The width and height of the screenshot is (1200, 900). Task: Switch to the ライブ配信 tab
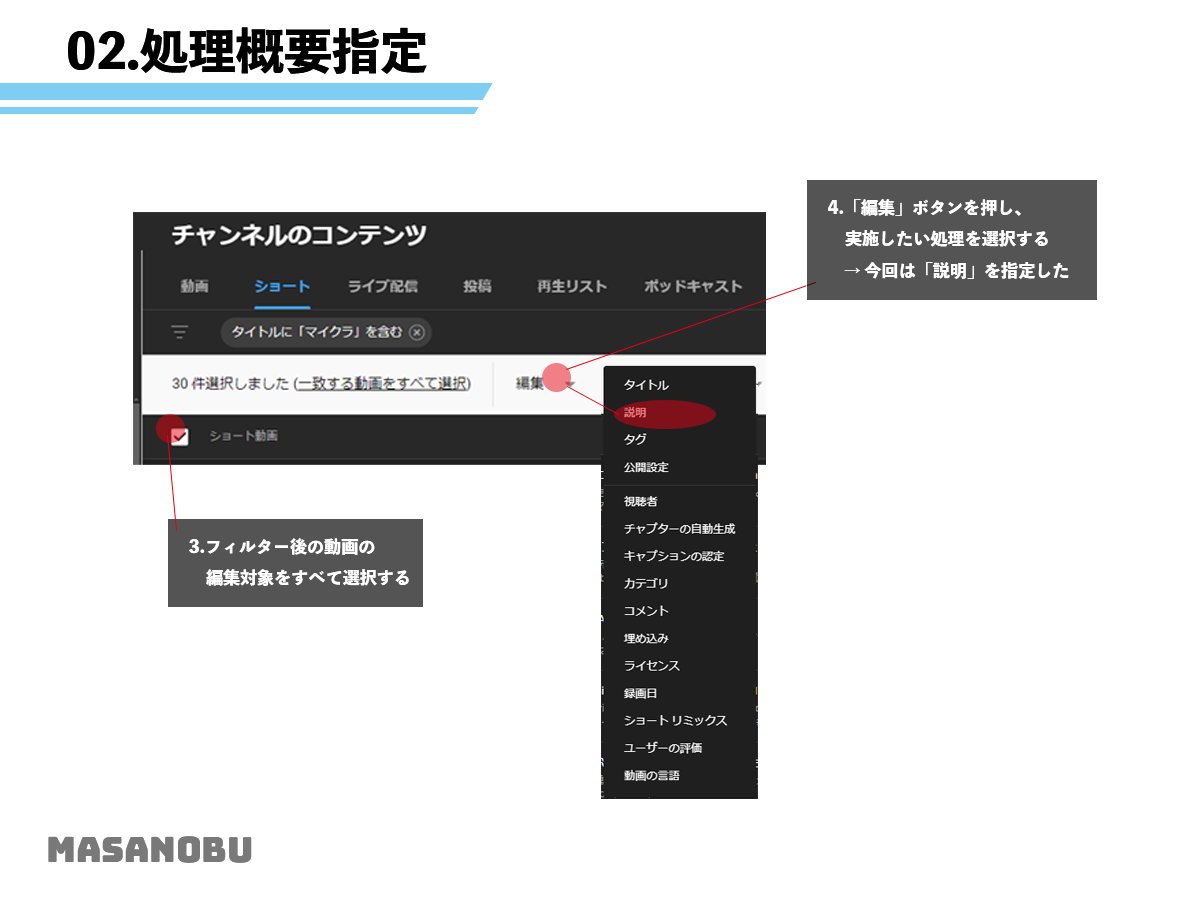click(383, 286)
